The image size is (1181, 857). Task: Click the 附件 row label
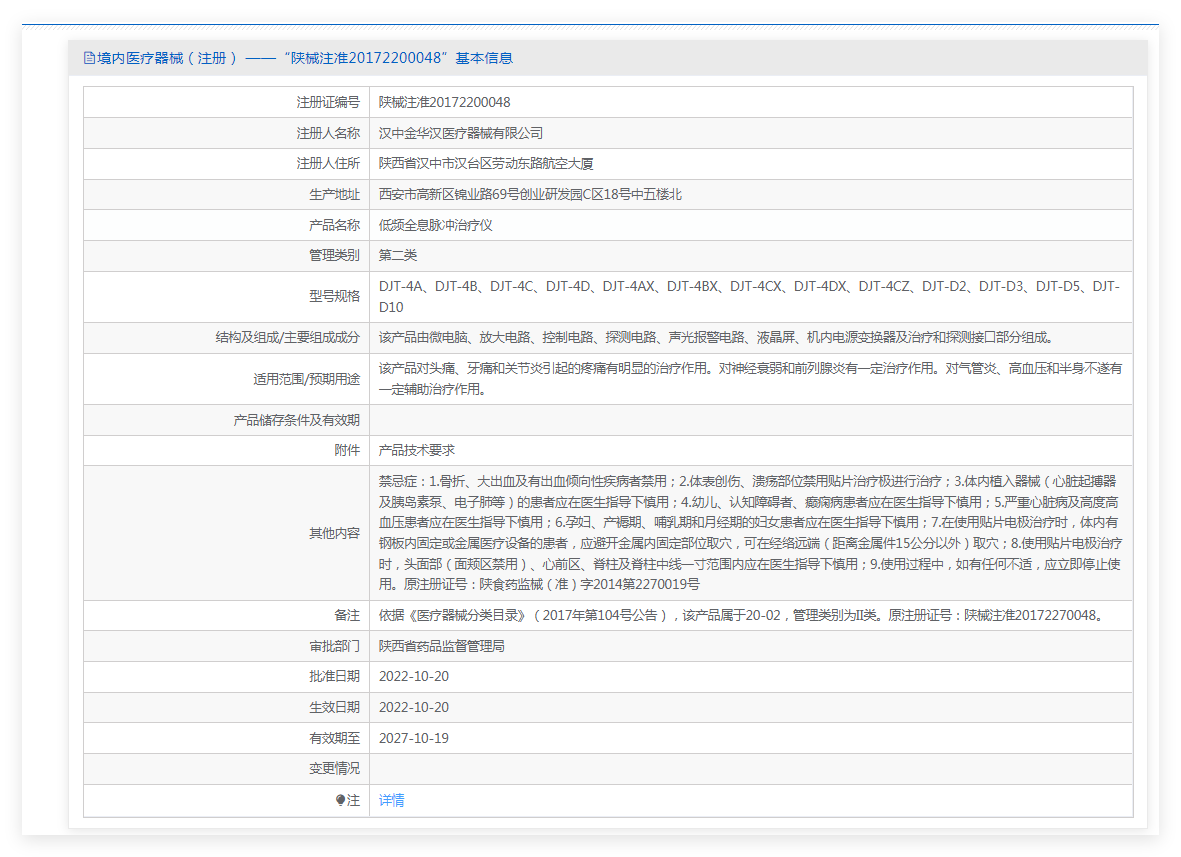point(347,450)
